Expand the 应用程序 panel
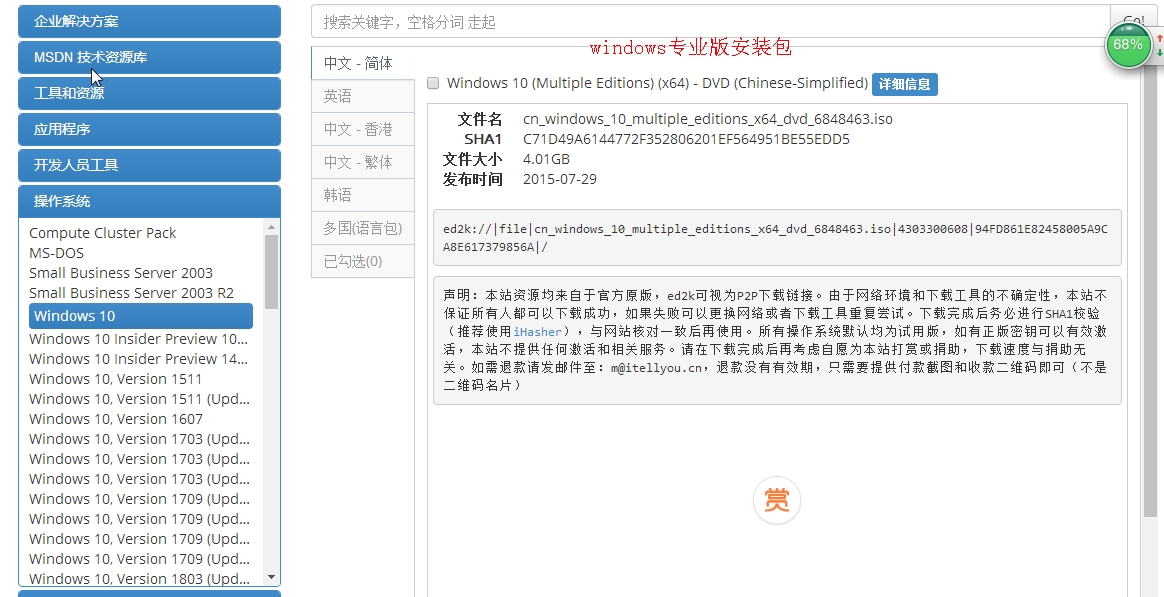 click(149, 129)
